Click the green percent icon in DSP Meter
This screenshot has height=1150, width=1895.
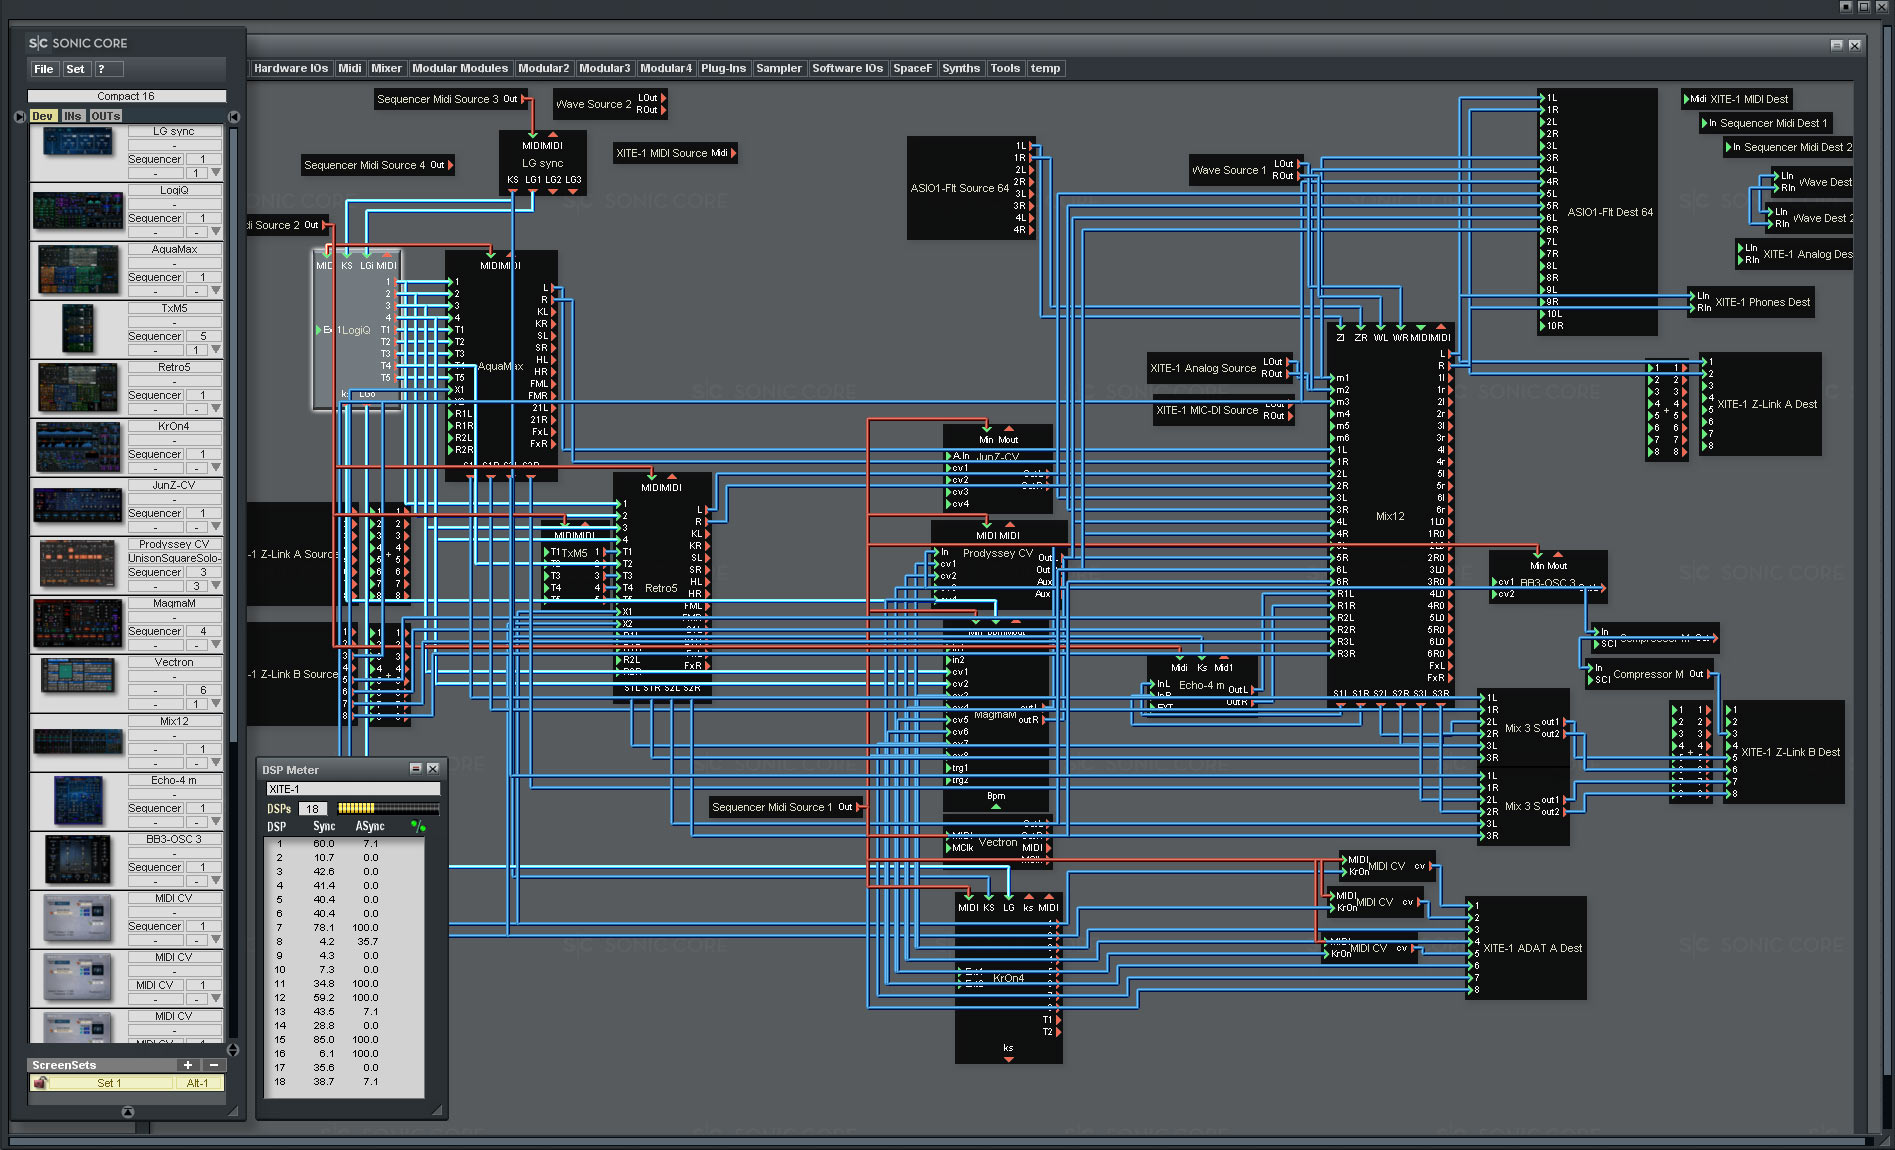click(418, 827)
